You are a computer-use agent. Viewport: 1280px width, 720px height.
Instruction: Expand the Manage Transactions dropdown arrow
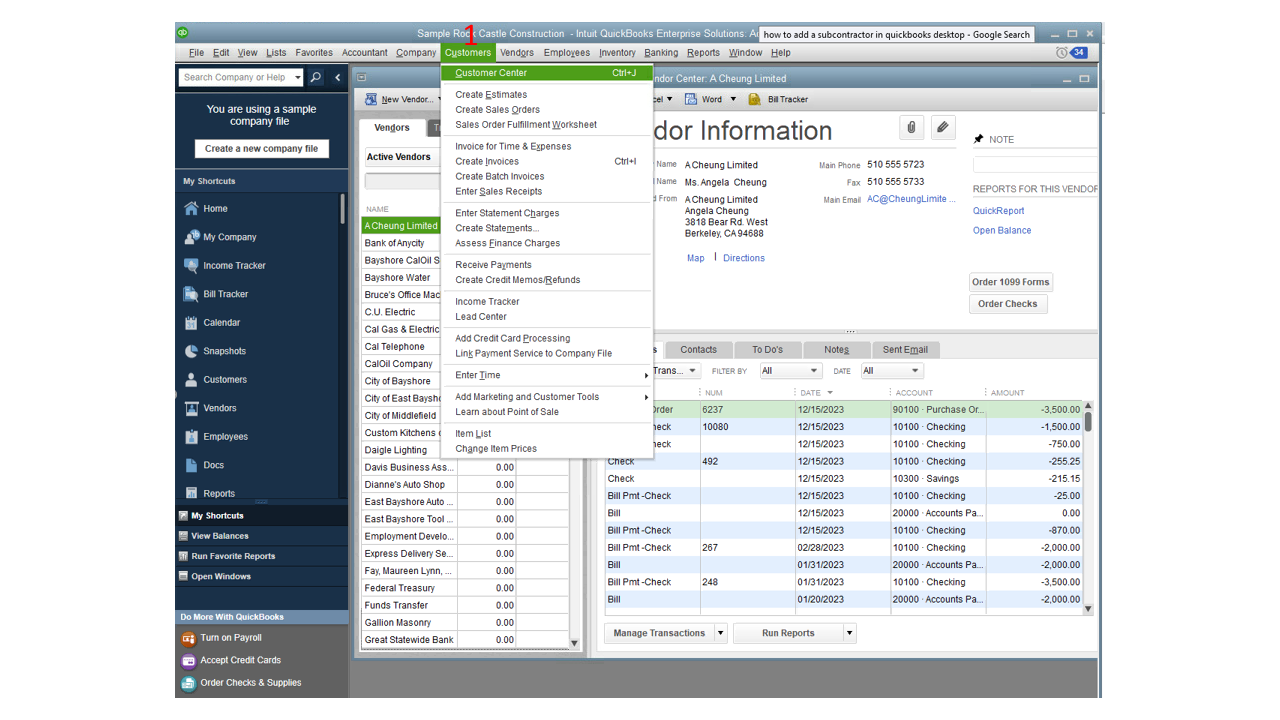coord(720,633)
